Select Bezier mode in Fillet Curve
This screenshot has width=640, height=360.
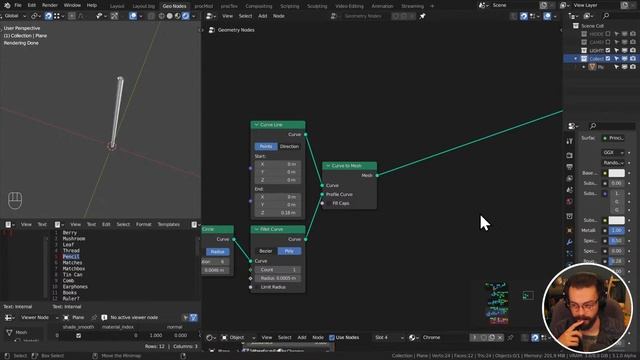point(266,251)
